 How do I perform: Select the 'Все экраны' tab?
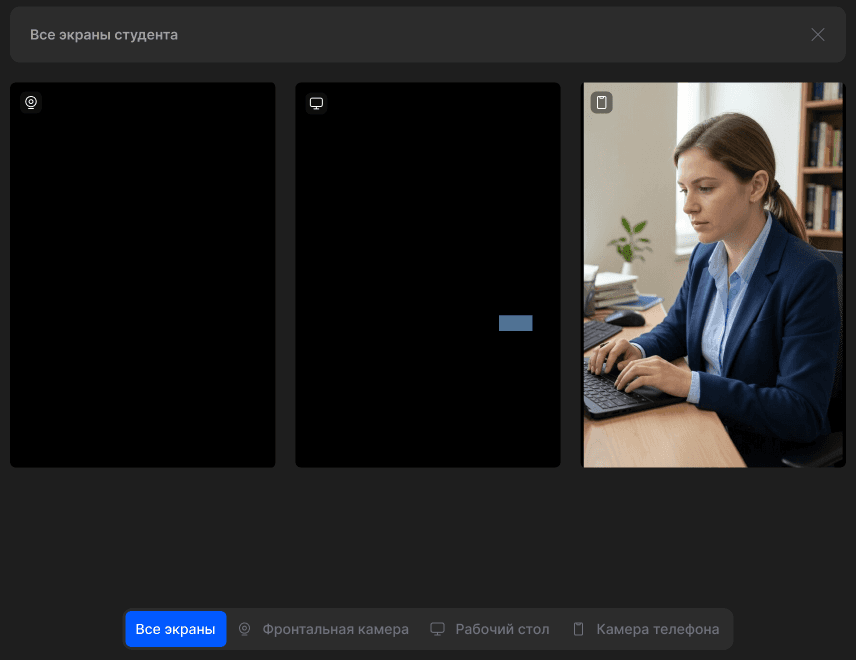(175, 629)
